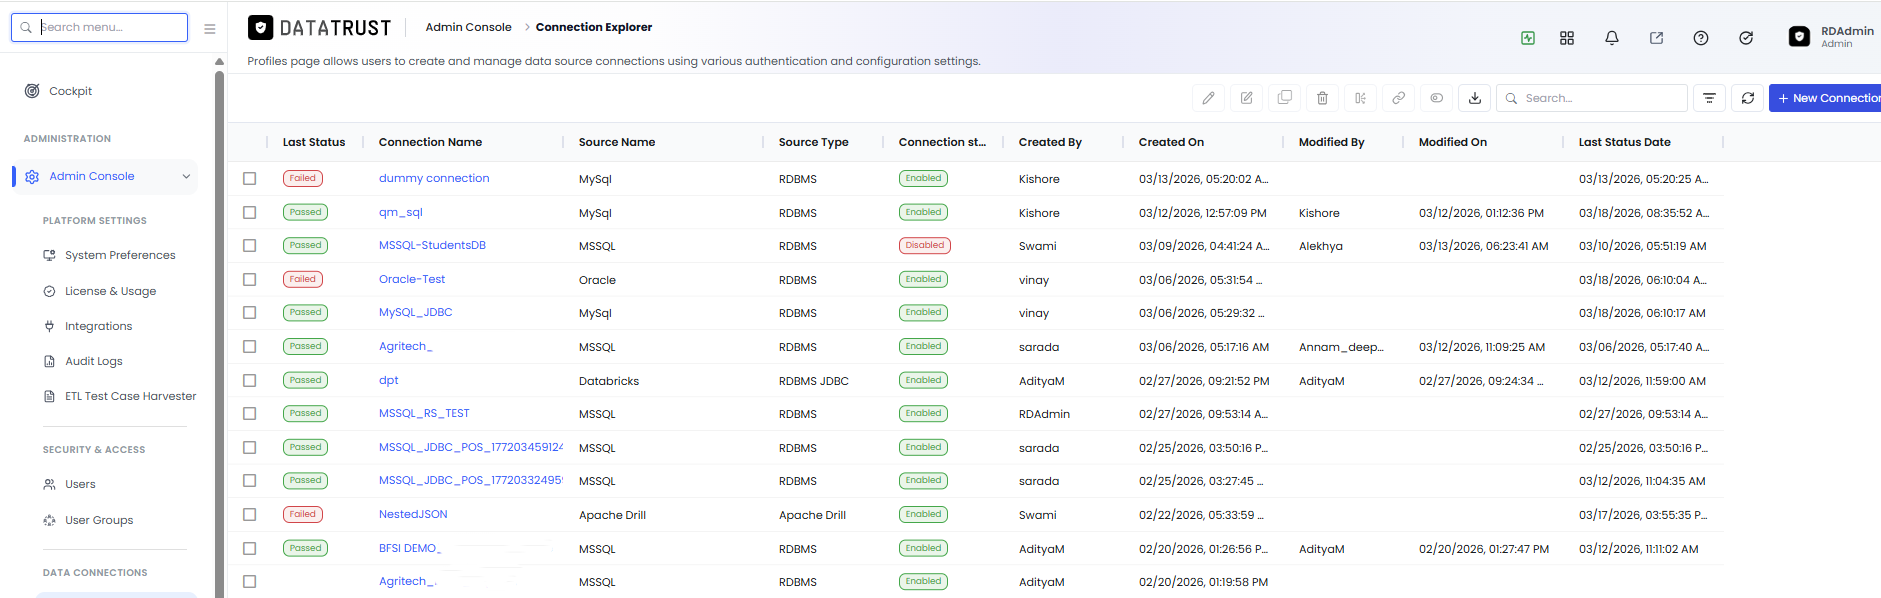This screenshot has width=1881, height=598.
Task: Click the Failed status badge for Oracle-Test
Action: tap(302, 279)
